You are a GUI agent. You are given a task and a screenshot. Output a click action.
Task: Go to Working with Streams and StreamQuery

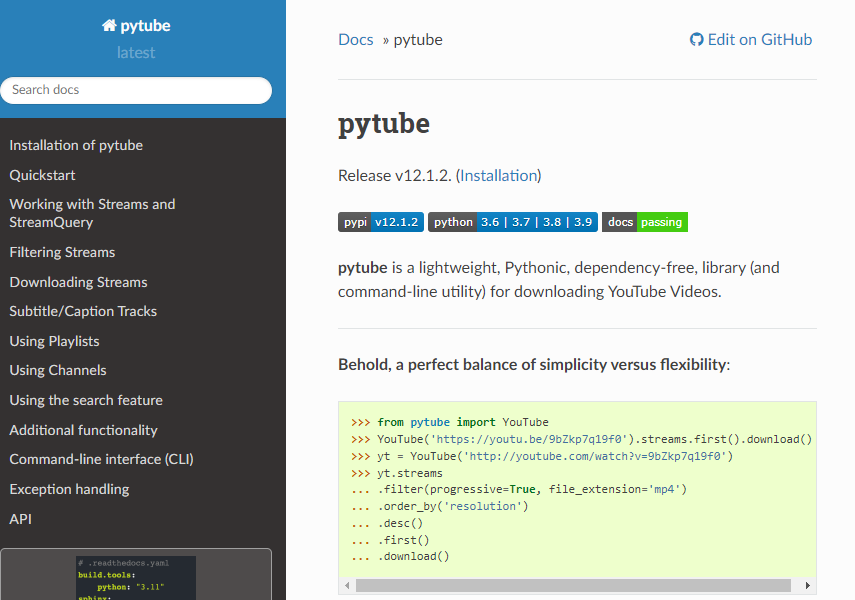tap(92, 213)
